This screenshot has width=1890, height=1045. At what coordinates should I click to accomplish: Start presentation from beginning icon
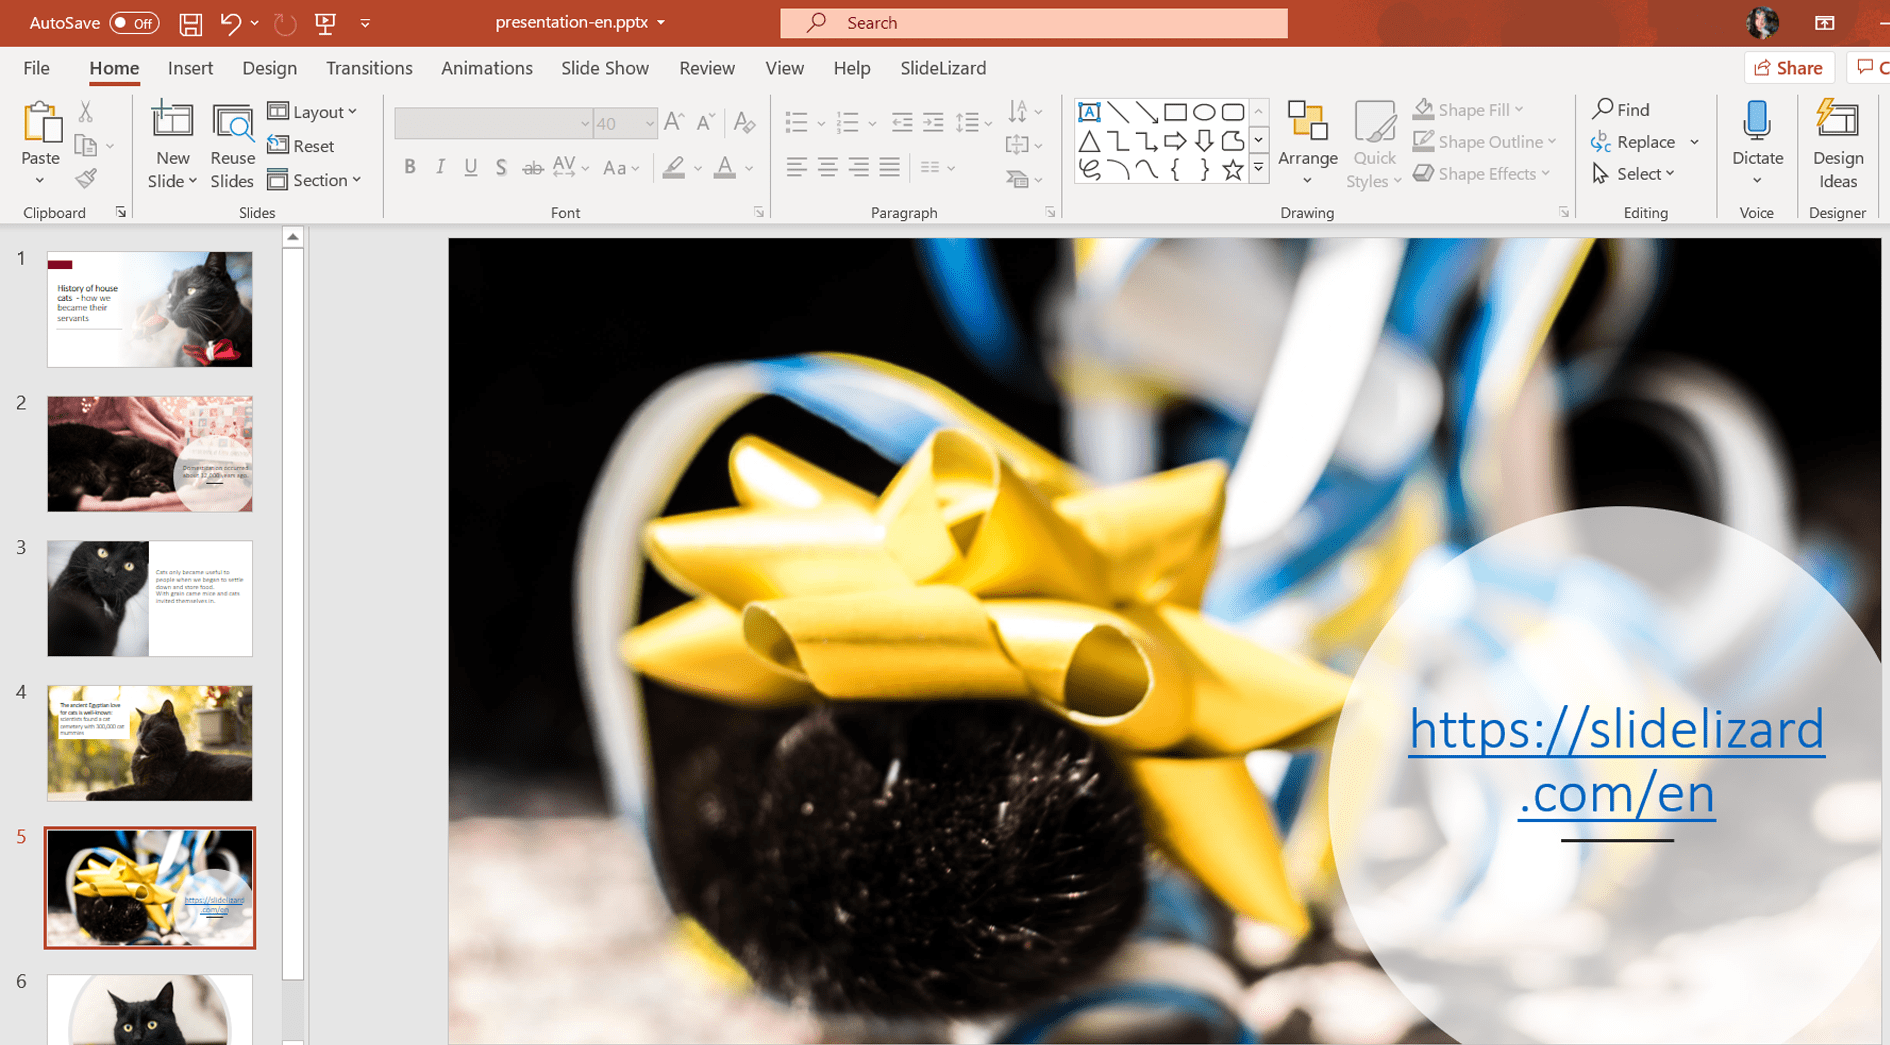pyautogui.click(x=325, y=23)
